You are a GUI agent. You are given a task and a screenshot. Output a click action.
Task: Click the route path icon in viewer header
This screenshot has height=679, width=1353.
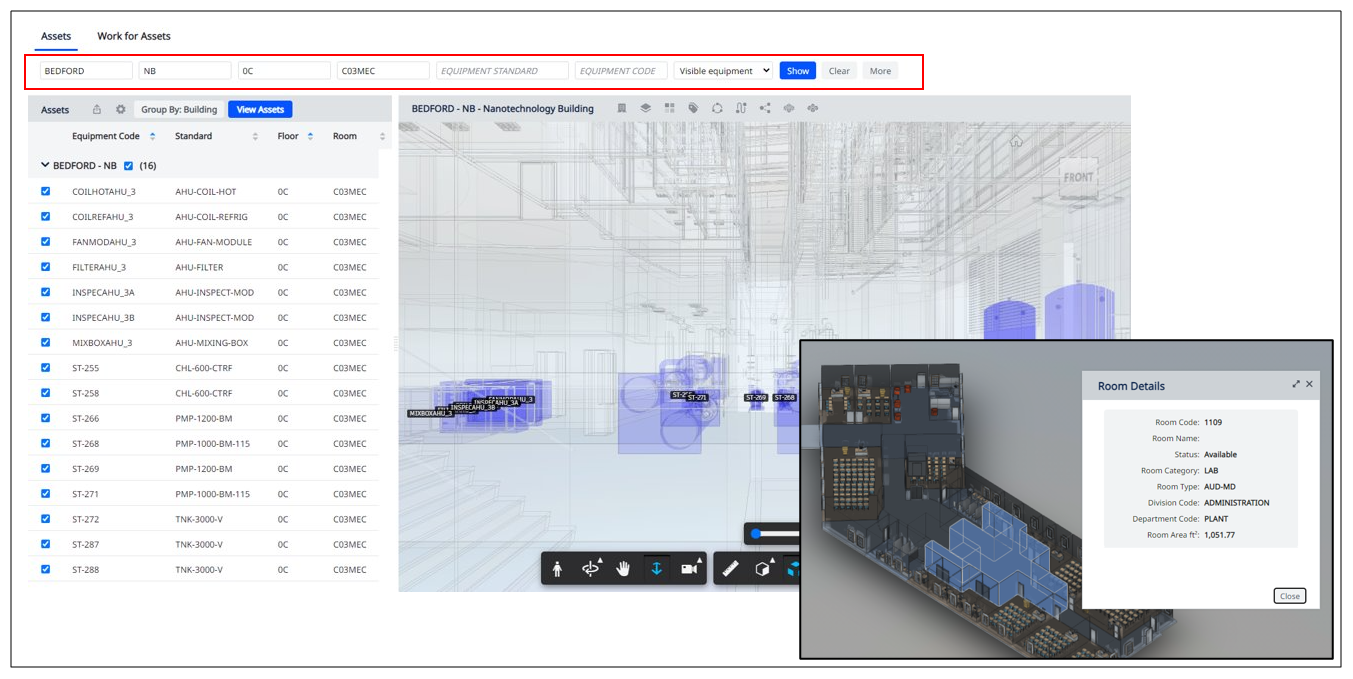tap(741, 108)
